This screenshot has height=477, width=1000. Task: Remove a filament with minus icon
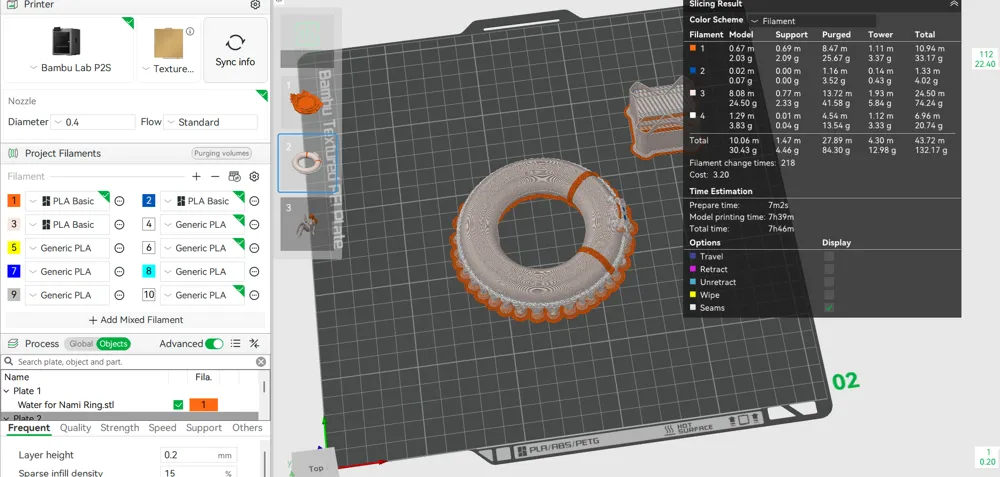pos(215,177)
